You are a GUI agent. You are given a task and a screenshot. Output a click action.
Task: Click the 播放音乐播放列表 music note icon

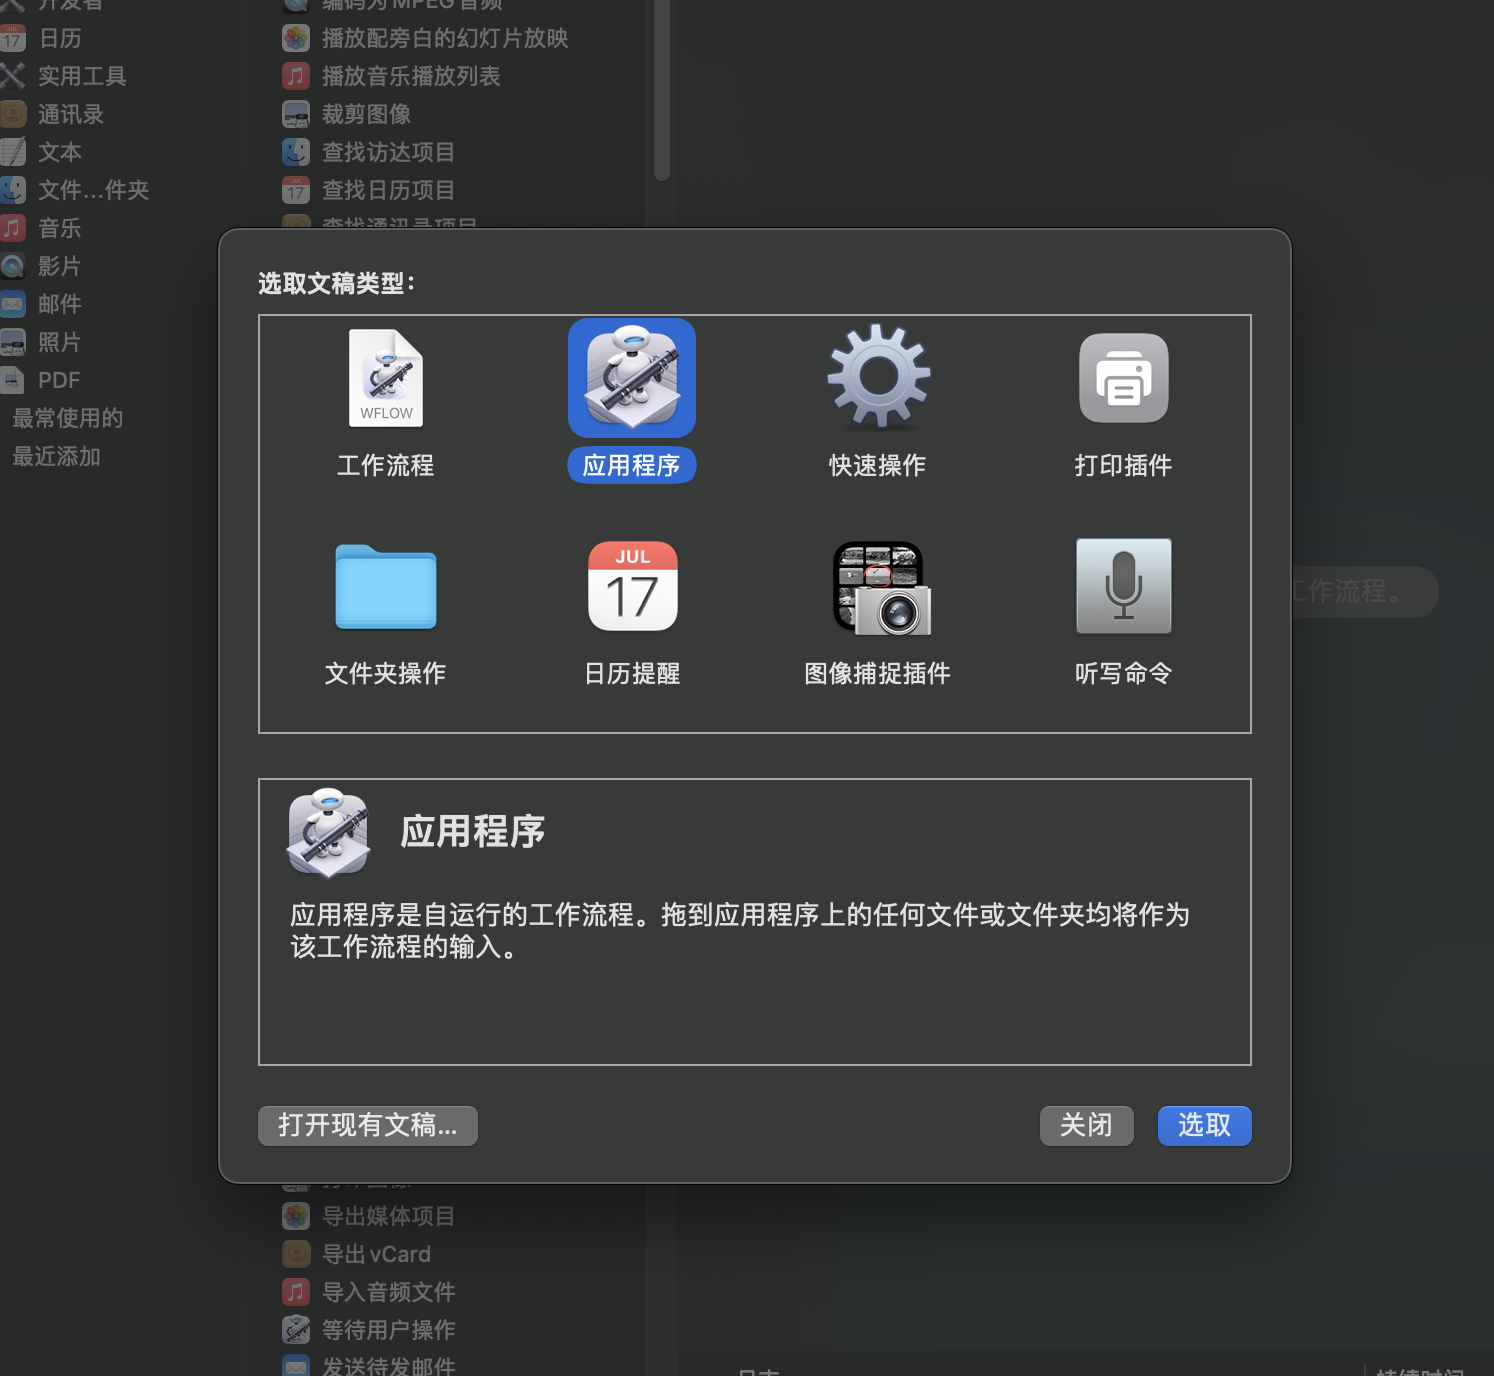coord(296,76)
